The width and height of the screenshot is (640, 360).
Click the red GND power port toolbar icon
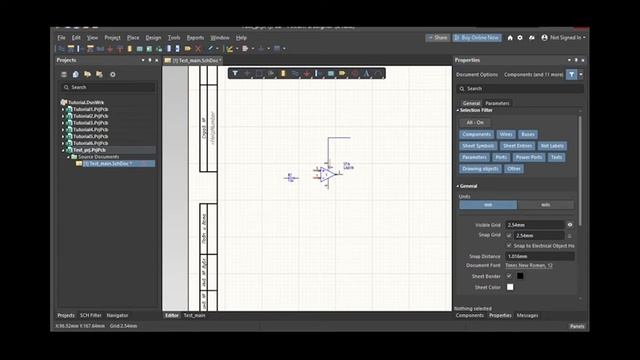[x=110, y=49]
